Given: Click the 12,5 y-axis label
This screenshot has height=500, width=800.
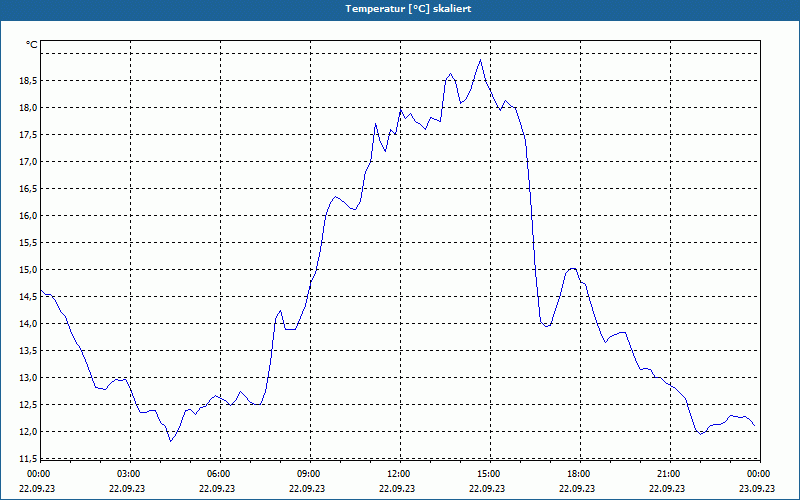Looking at the screenshot, I should coord(27,405).
